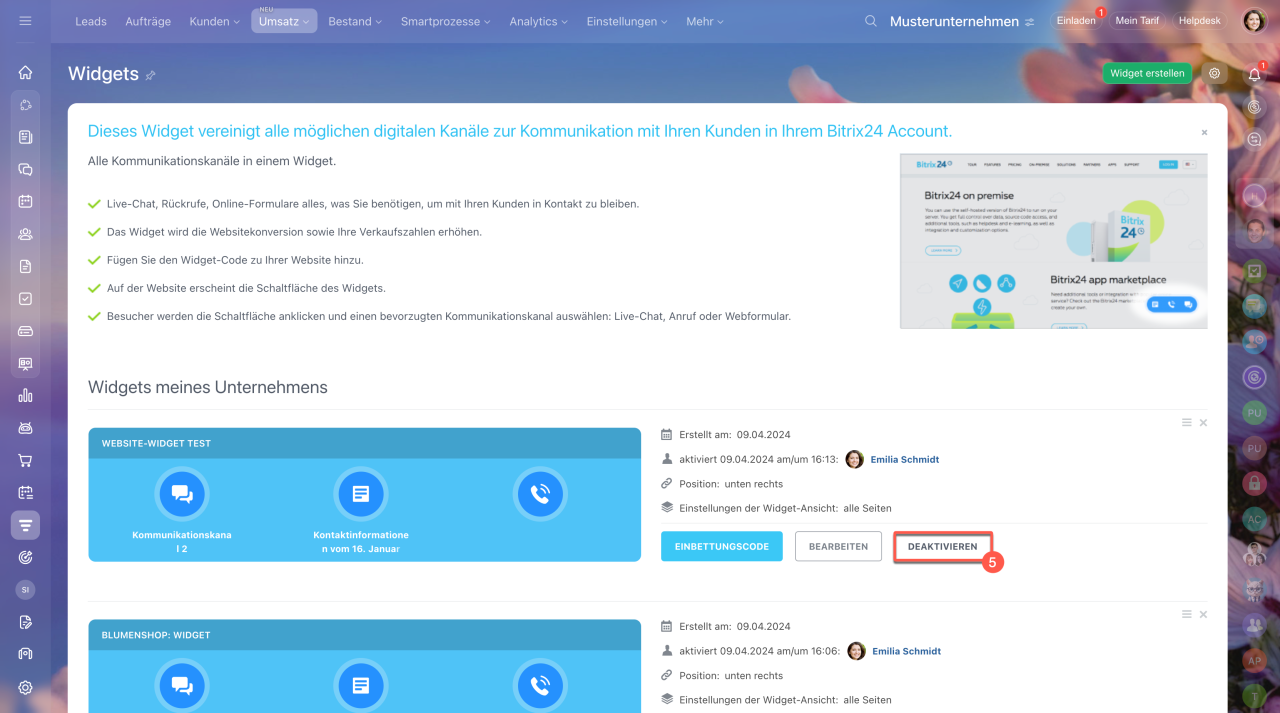
Task: Open the hamburger menu at top left
Action: pos(25,21)
